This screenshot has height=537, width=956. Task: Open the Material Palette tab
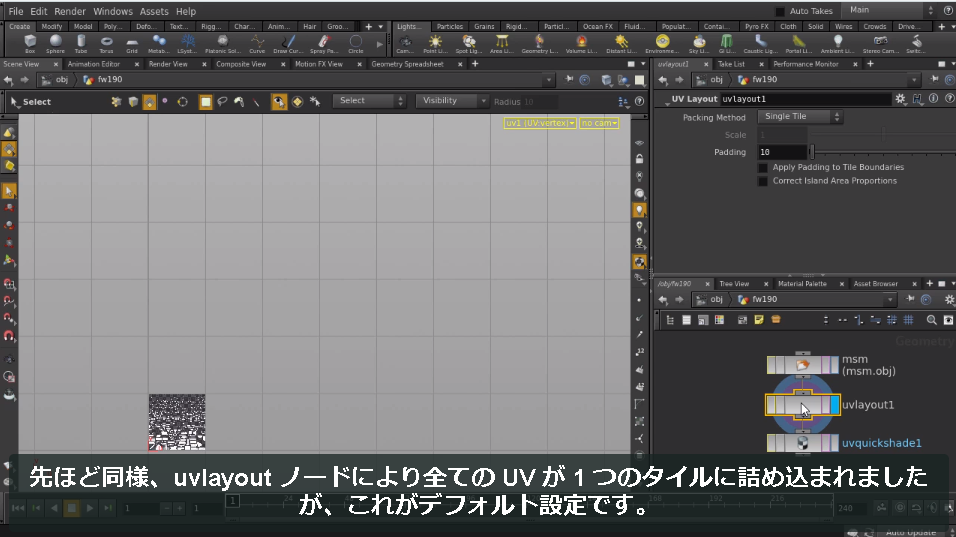(x=802, y=284)
